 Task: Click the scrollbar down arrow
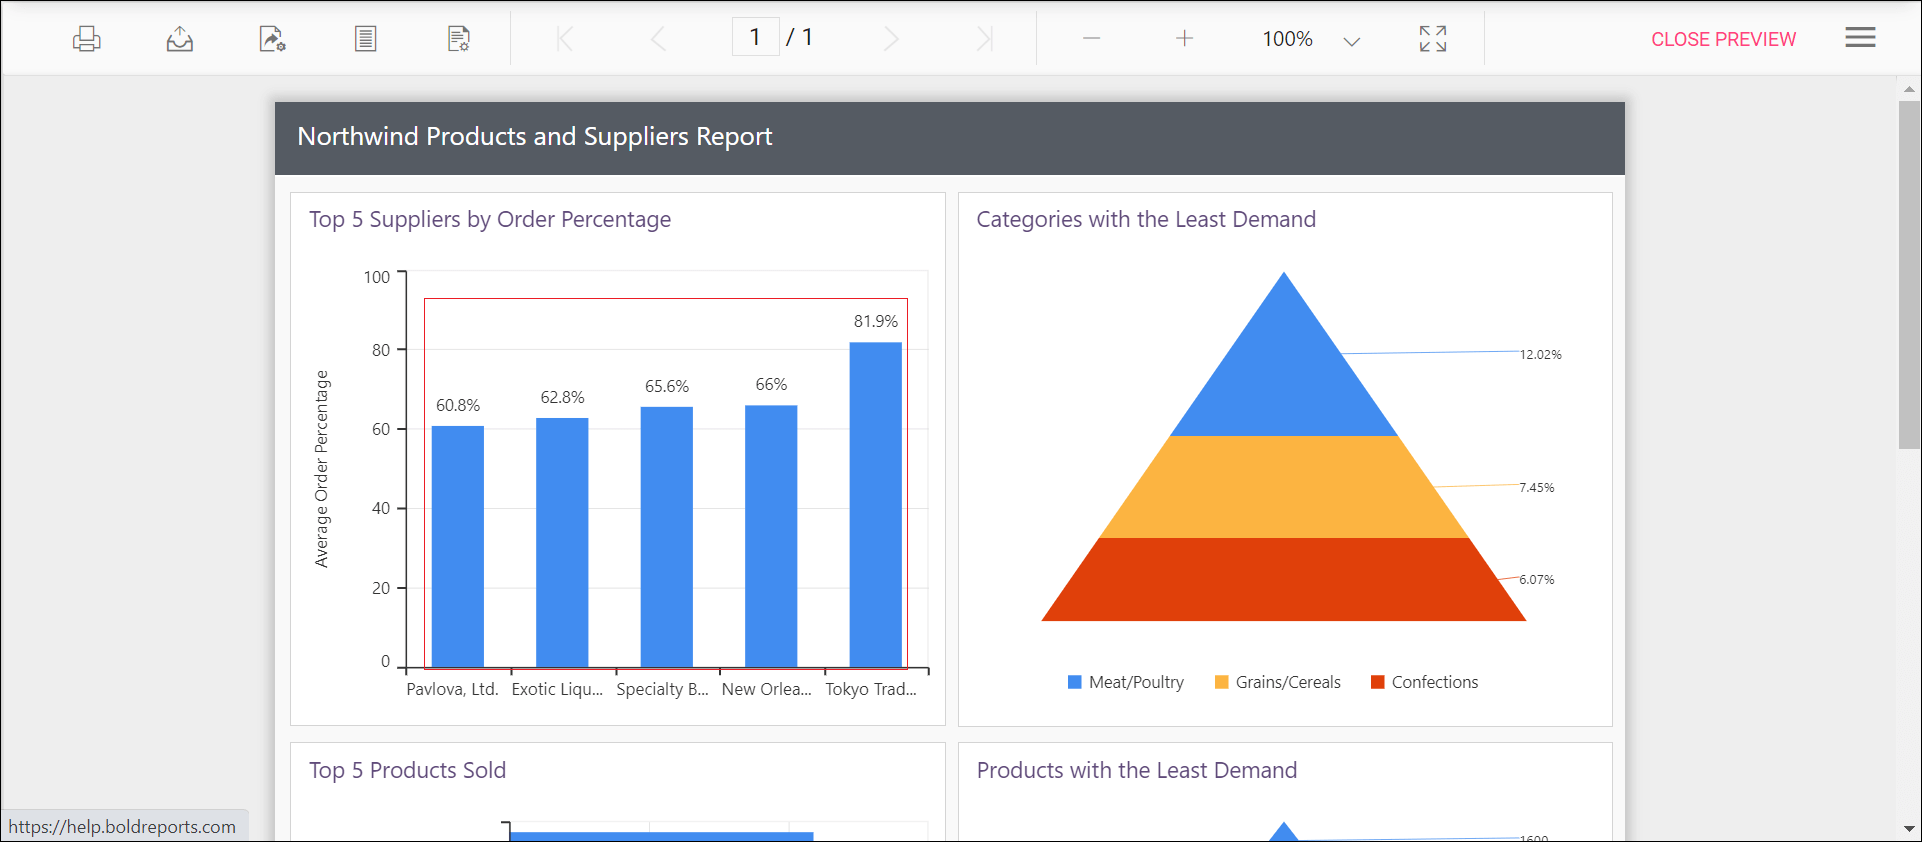1909,829
